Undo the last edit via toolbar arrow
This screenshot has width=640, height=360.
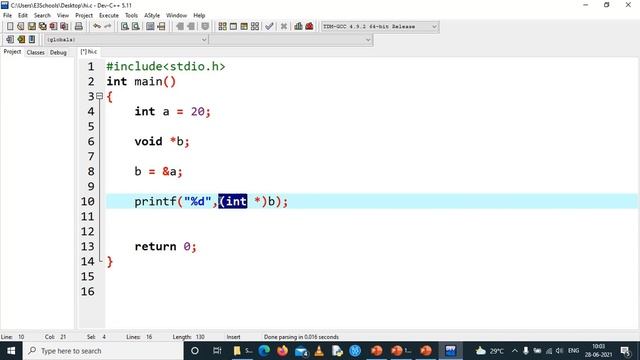(97, 27)
